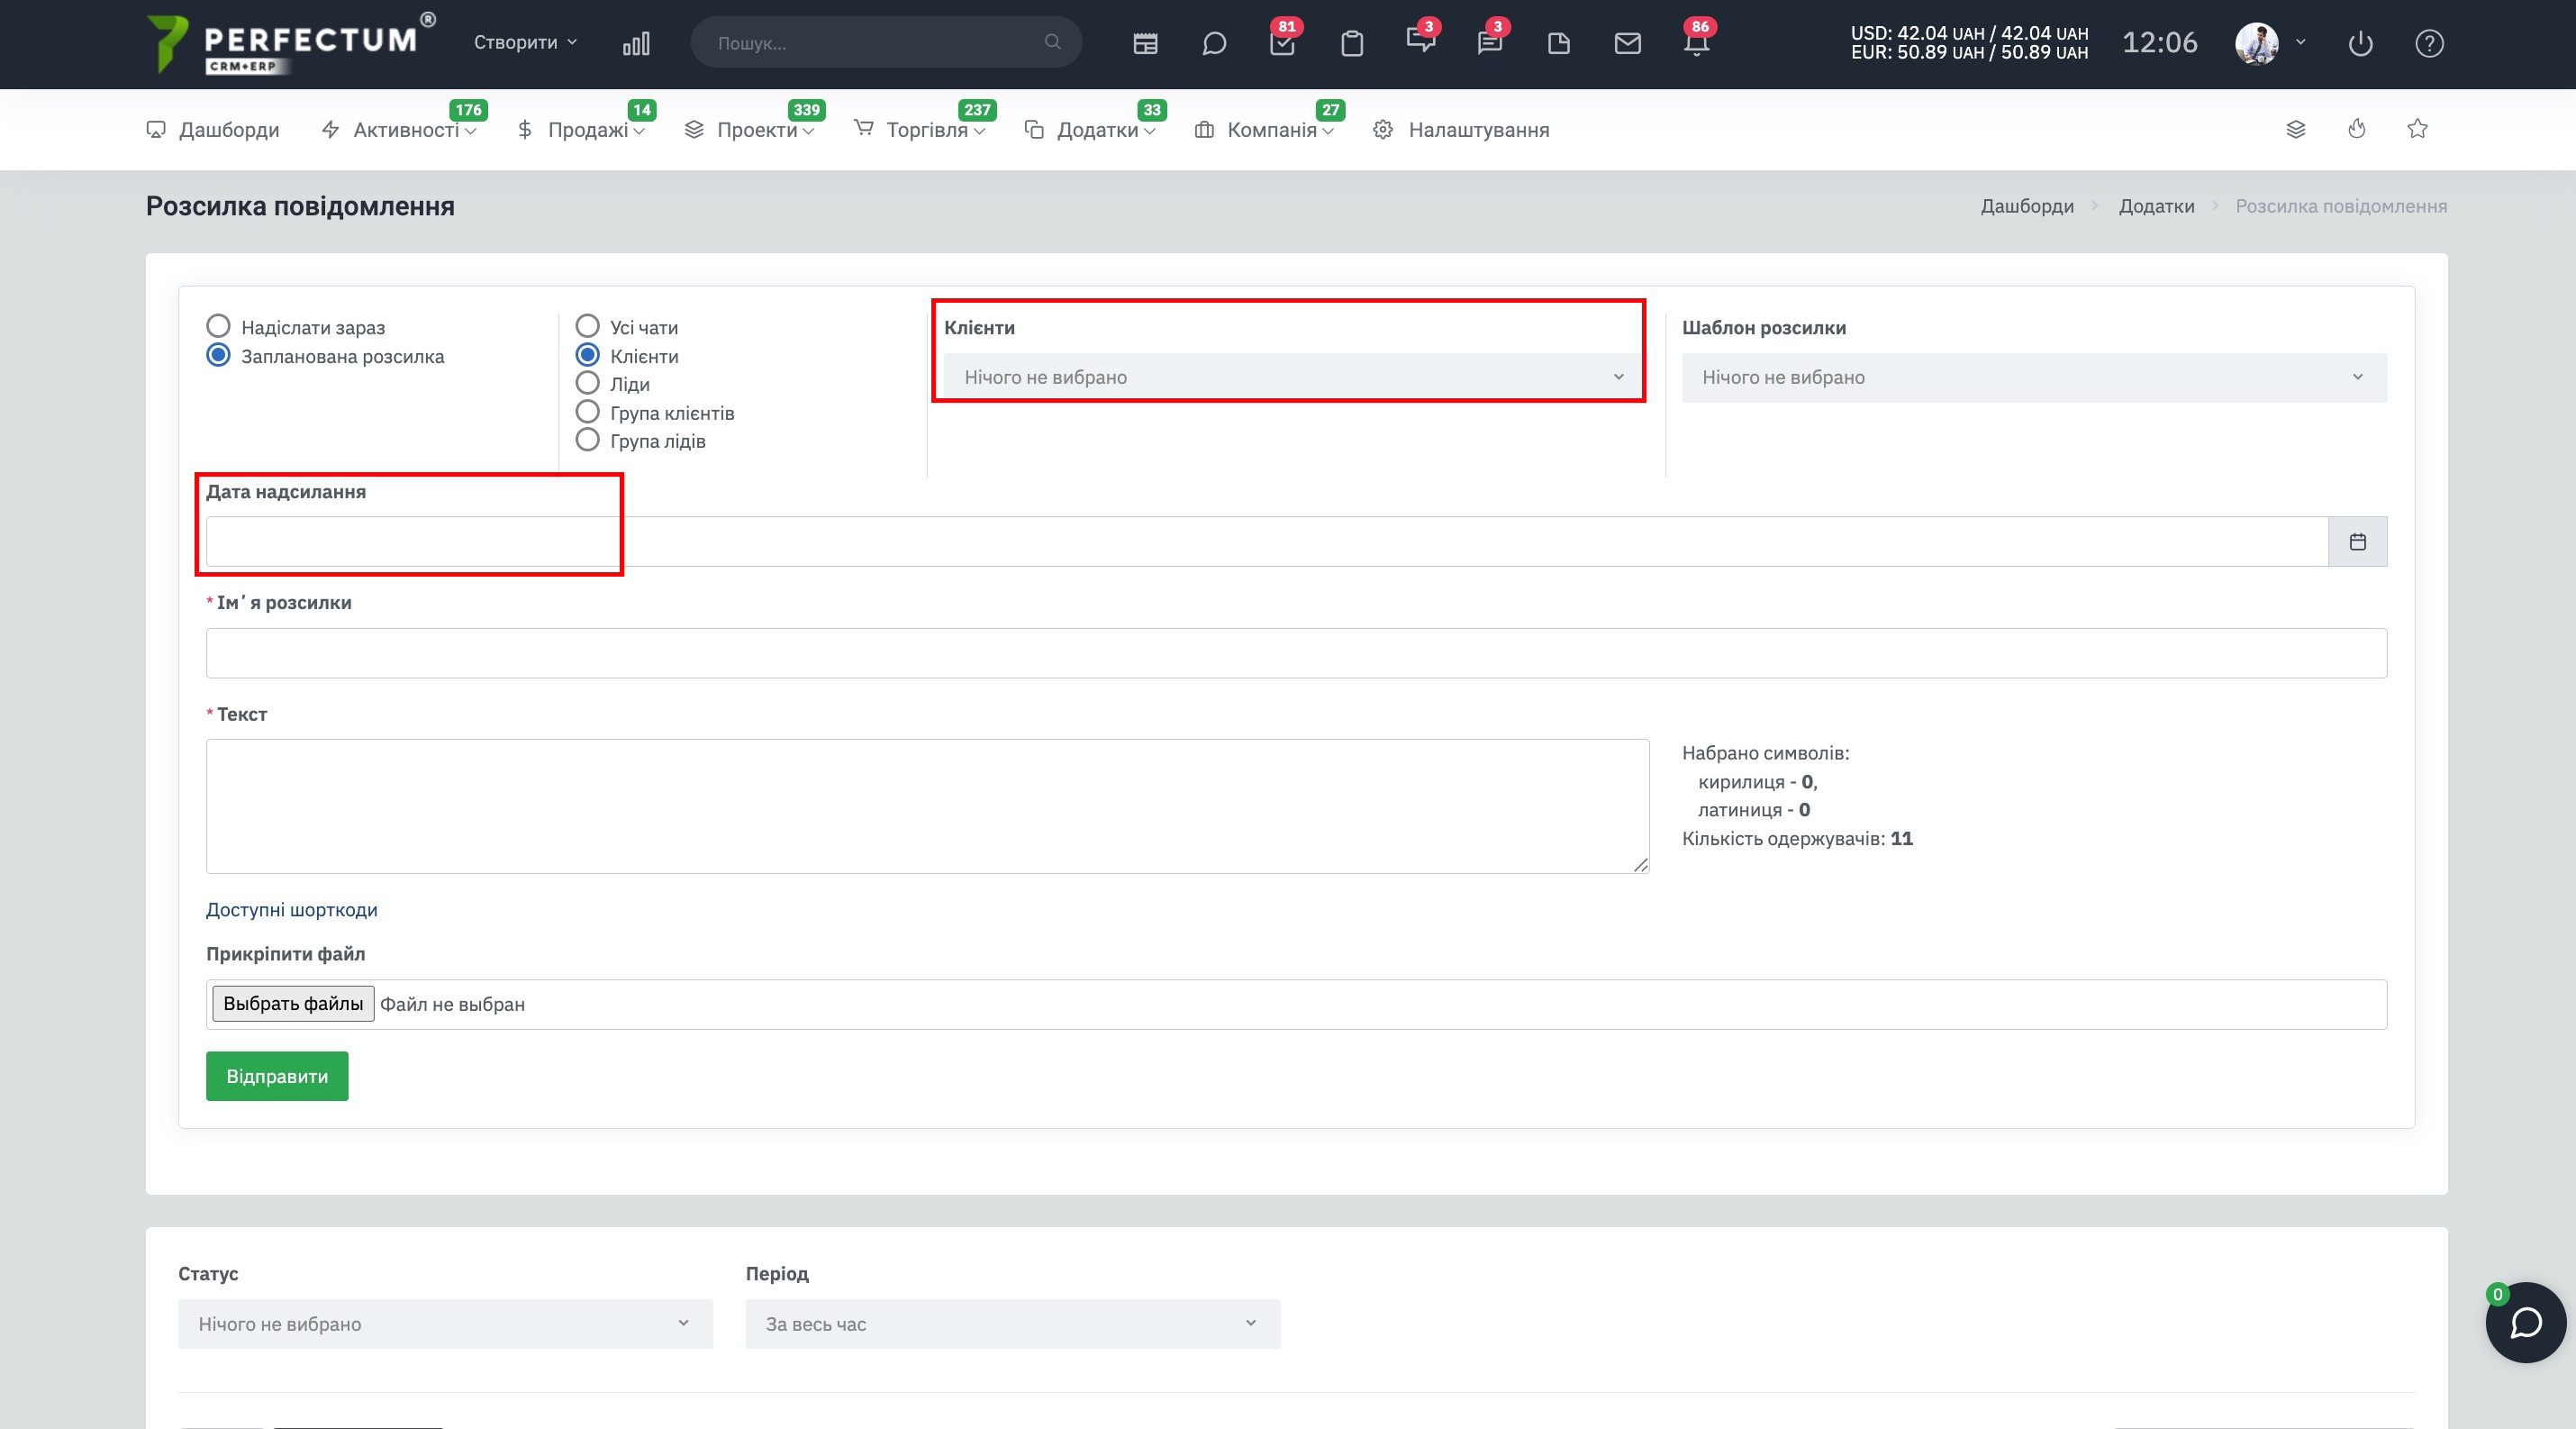Expand the 'Продажі' menu
This screenshot has height=1429, width=2576.
(x=581, y=129)
